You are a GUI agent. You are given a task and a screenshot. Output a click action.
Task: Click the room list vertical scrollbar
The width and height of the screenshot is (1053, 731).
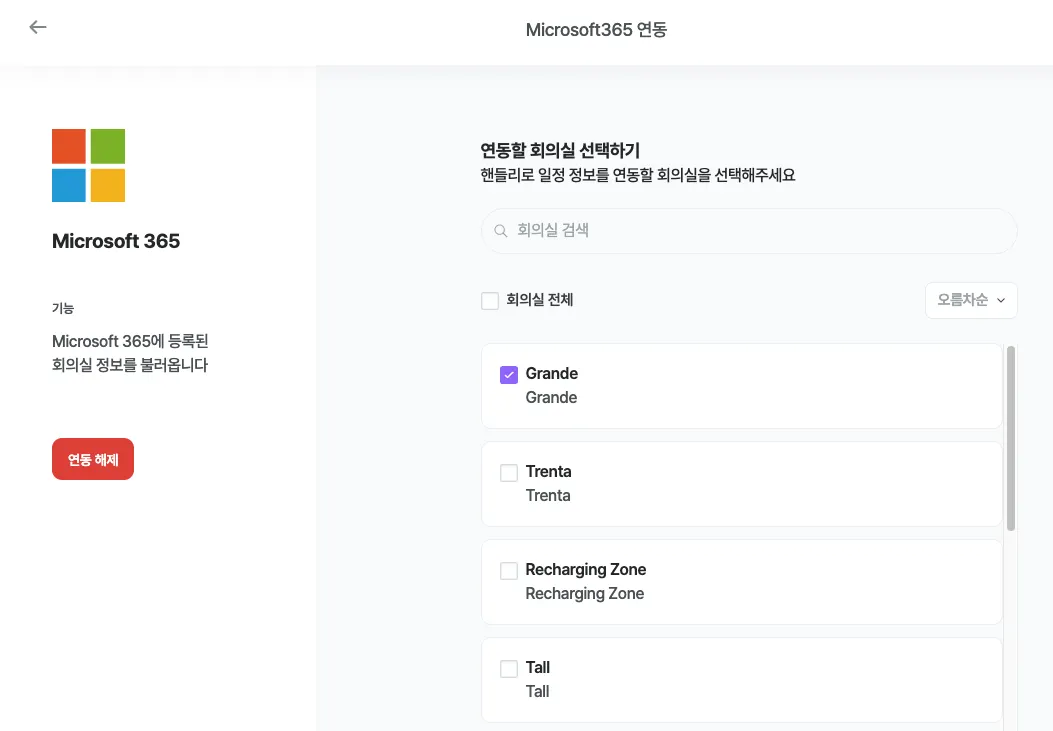pyautogui.click(x=1011, y=438)
